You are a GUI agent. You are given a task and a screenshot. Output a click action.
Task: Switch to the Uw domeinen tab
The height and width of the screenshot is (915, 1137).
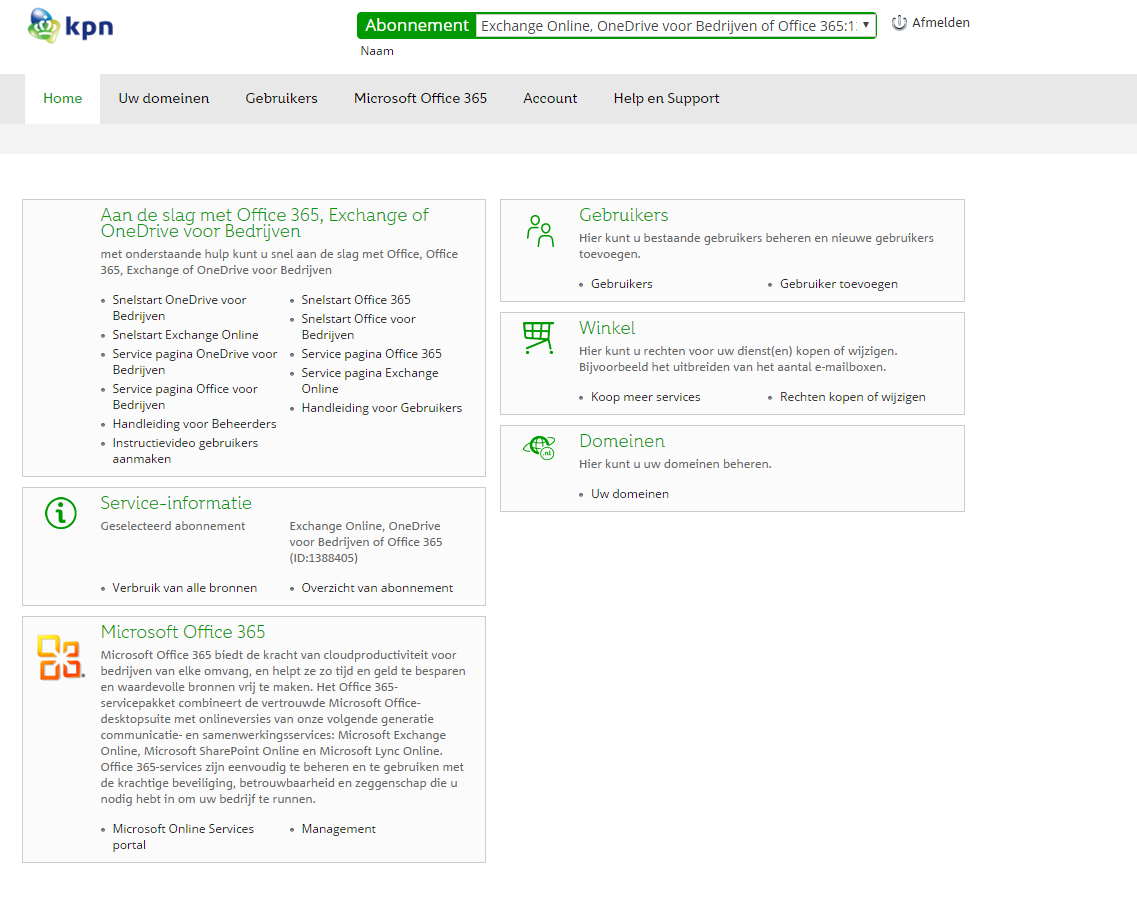(x=163, y=98)
